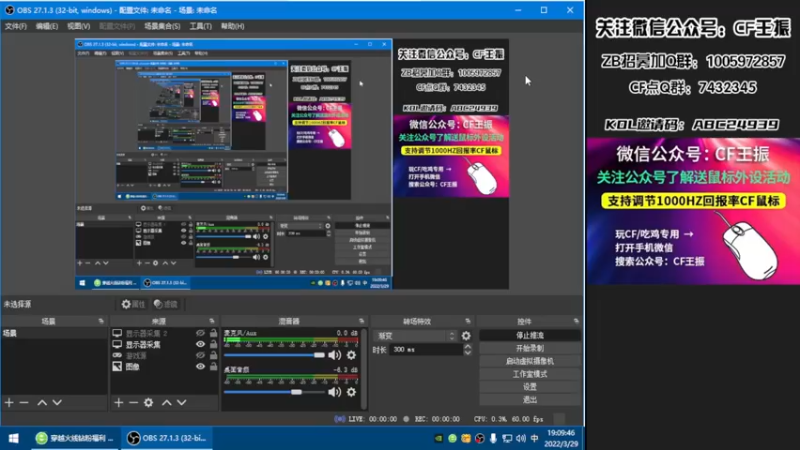Open the 视图(V) menu

tap(78, 26)
